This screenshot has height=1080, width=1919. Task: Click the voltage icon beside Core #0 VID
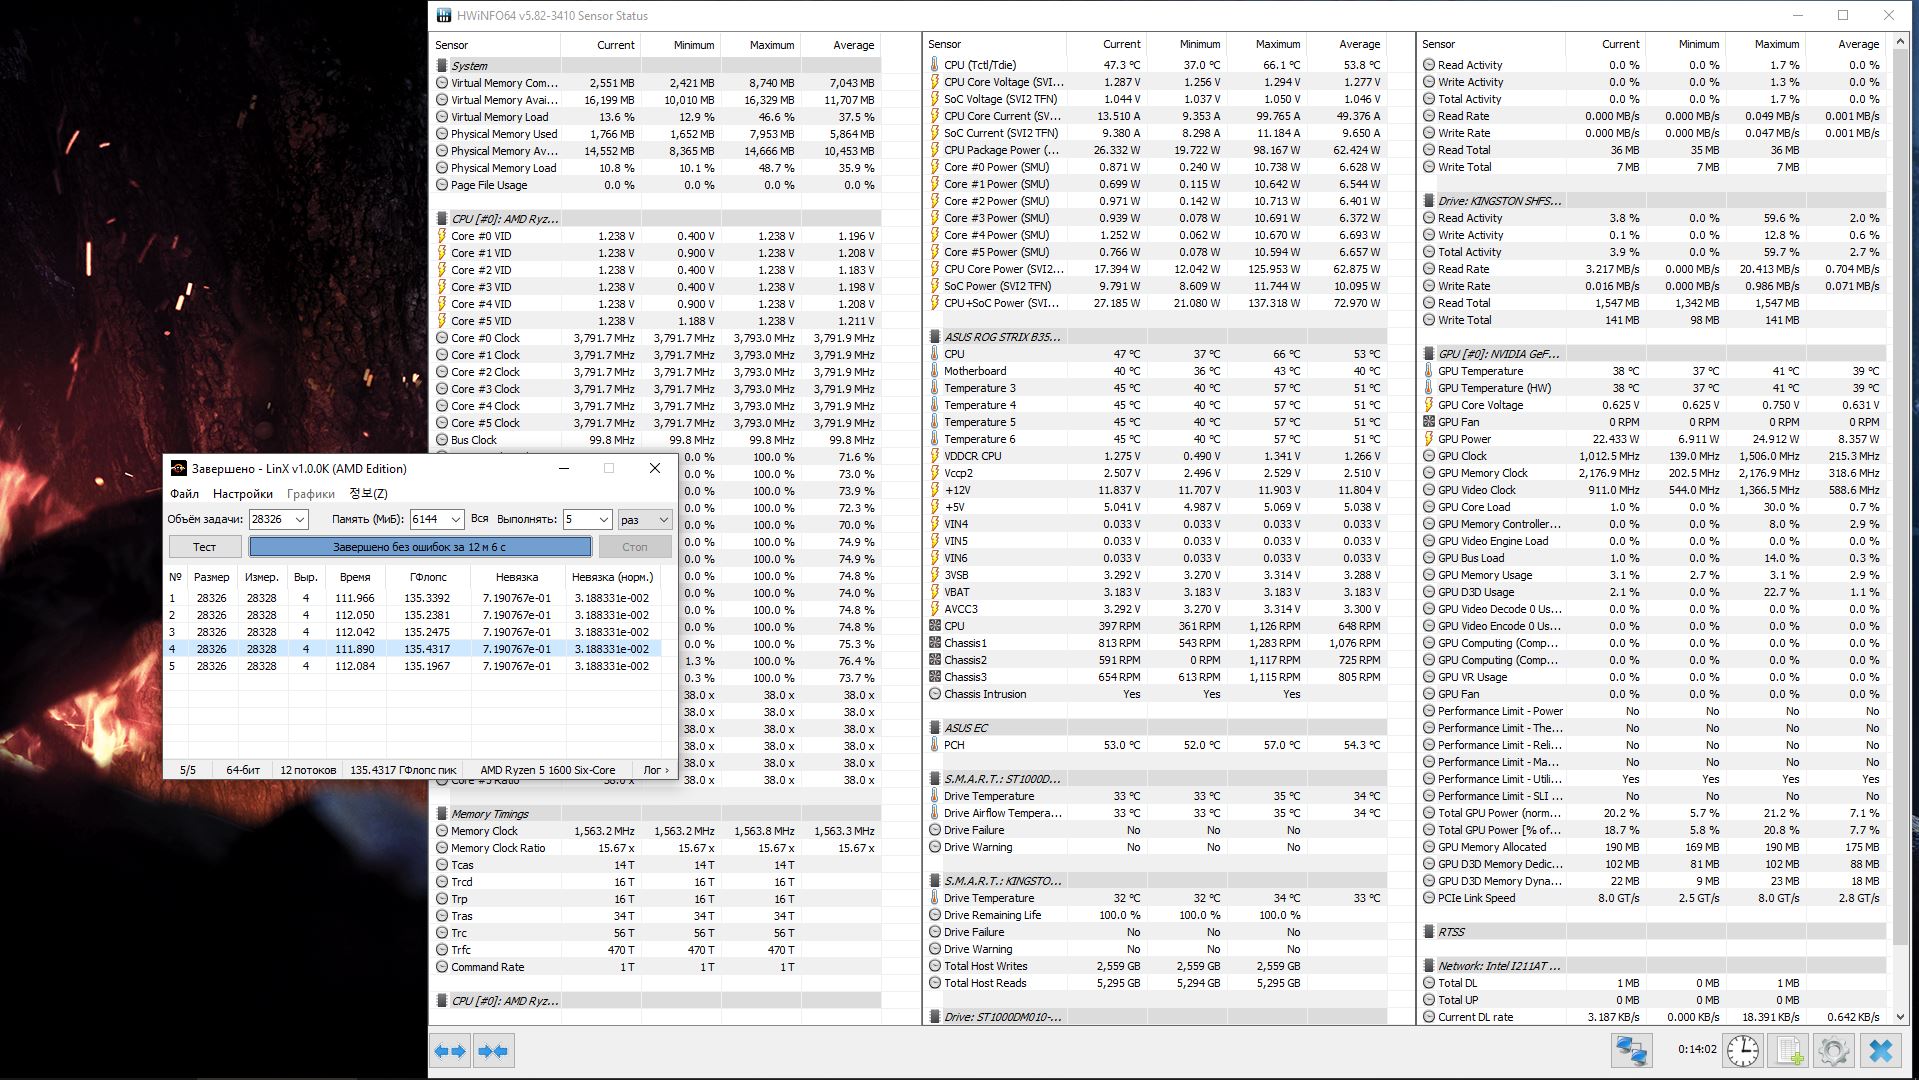(x=442, y=236)
